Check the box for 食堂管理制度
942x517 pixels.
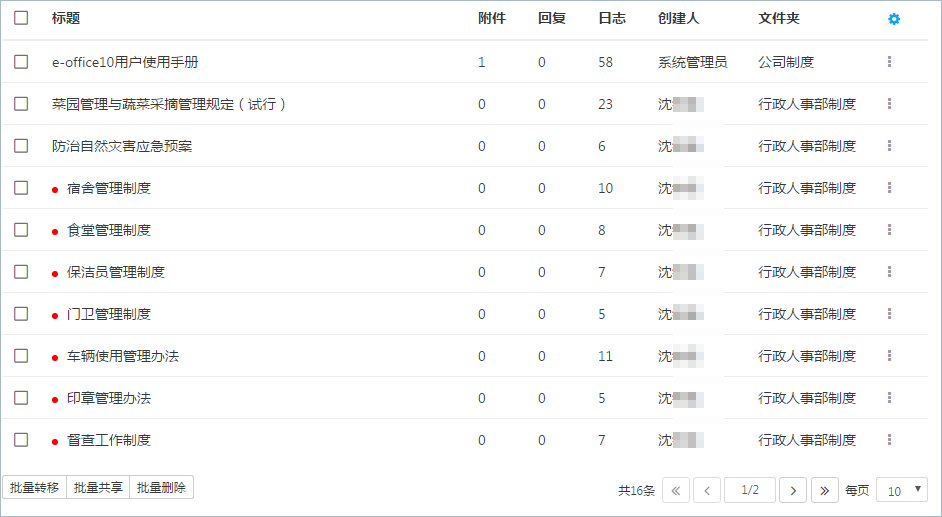21,229
